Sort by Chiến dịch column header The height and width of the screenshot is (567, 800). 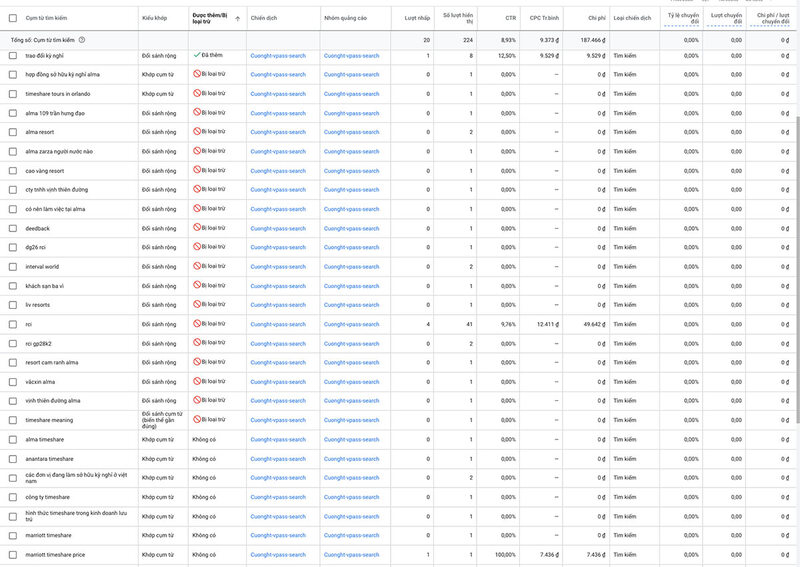264,18
